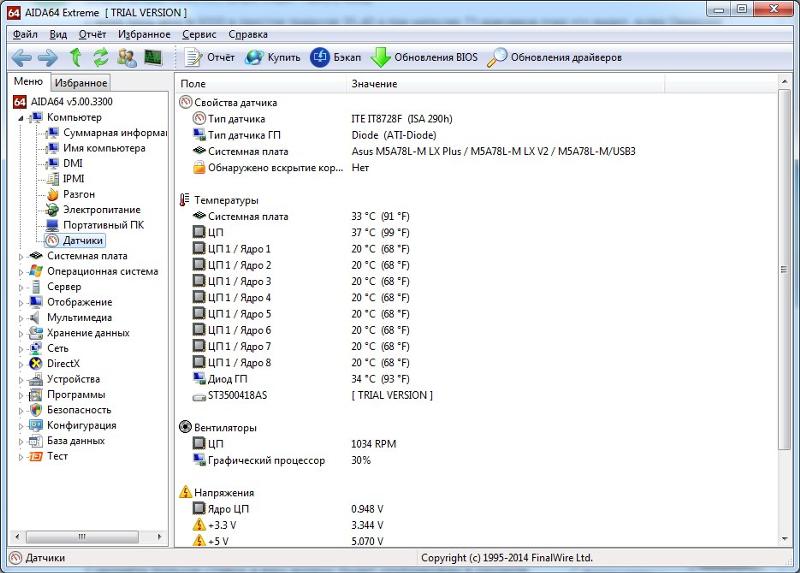Open the monitor graph toolbar icon

pyautogui.click(x=153, y=57)
